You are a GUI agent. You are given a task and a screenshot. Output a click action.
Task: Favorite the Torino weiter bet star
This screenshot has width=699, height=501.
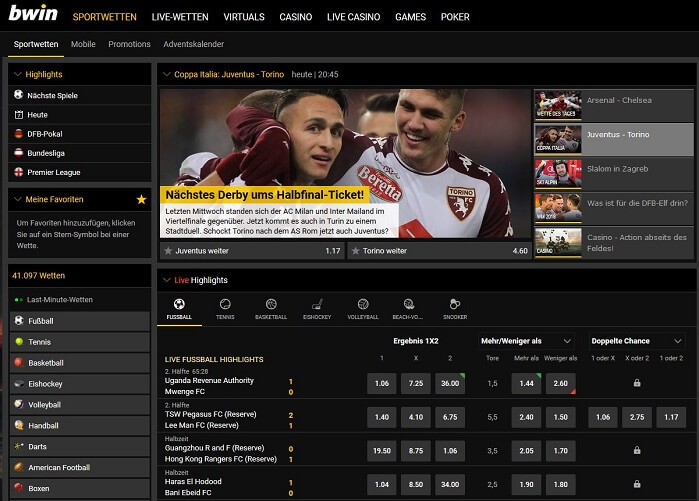[x=355, y=250]
